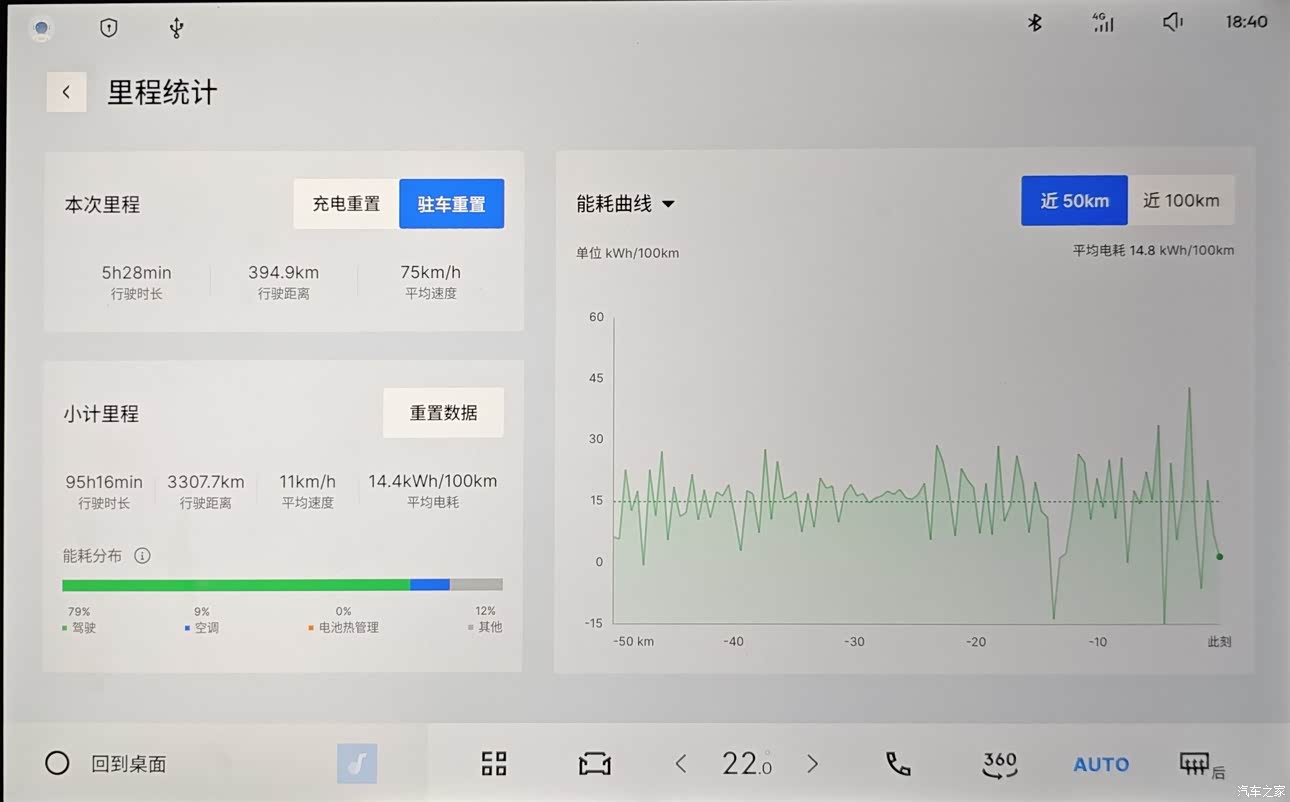Screen dimensions: 1290x802
Task: Open Bluetooth settings from status bar
Action: [1035, 22]
